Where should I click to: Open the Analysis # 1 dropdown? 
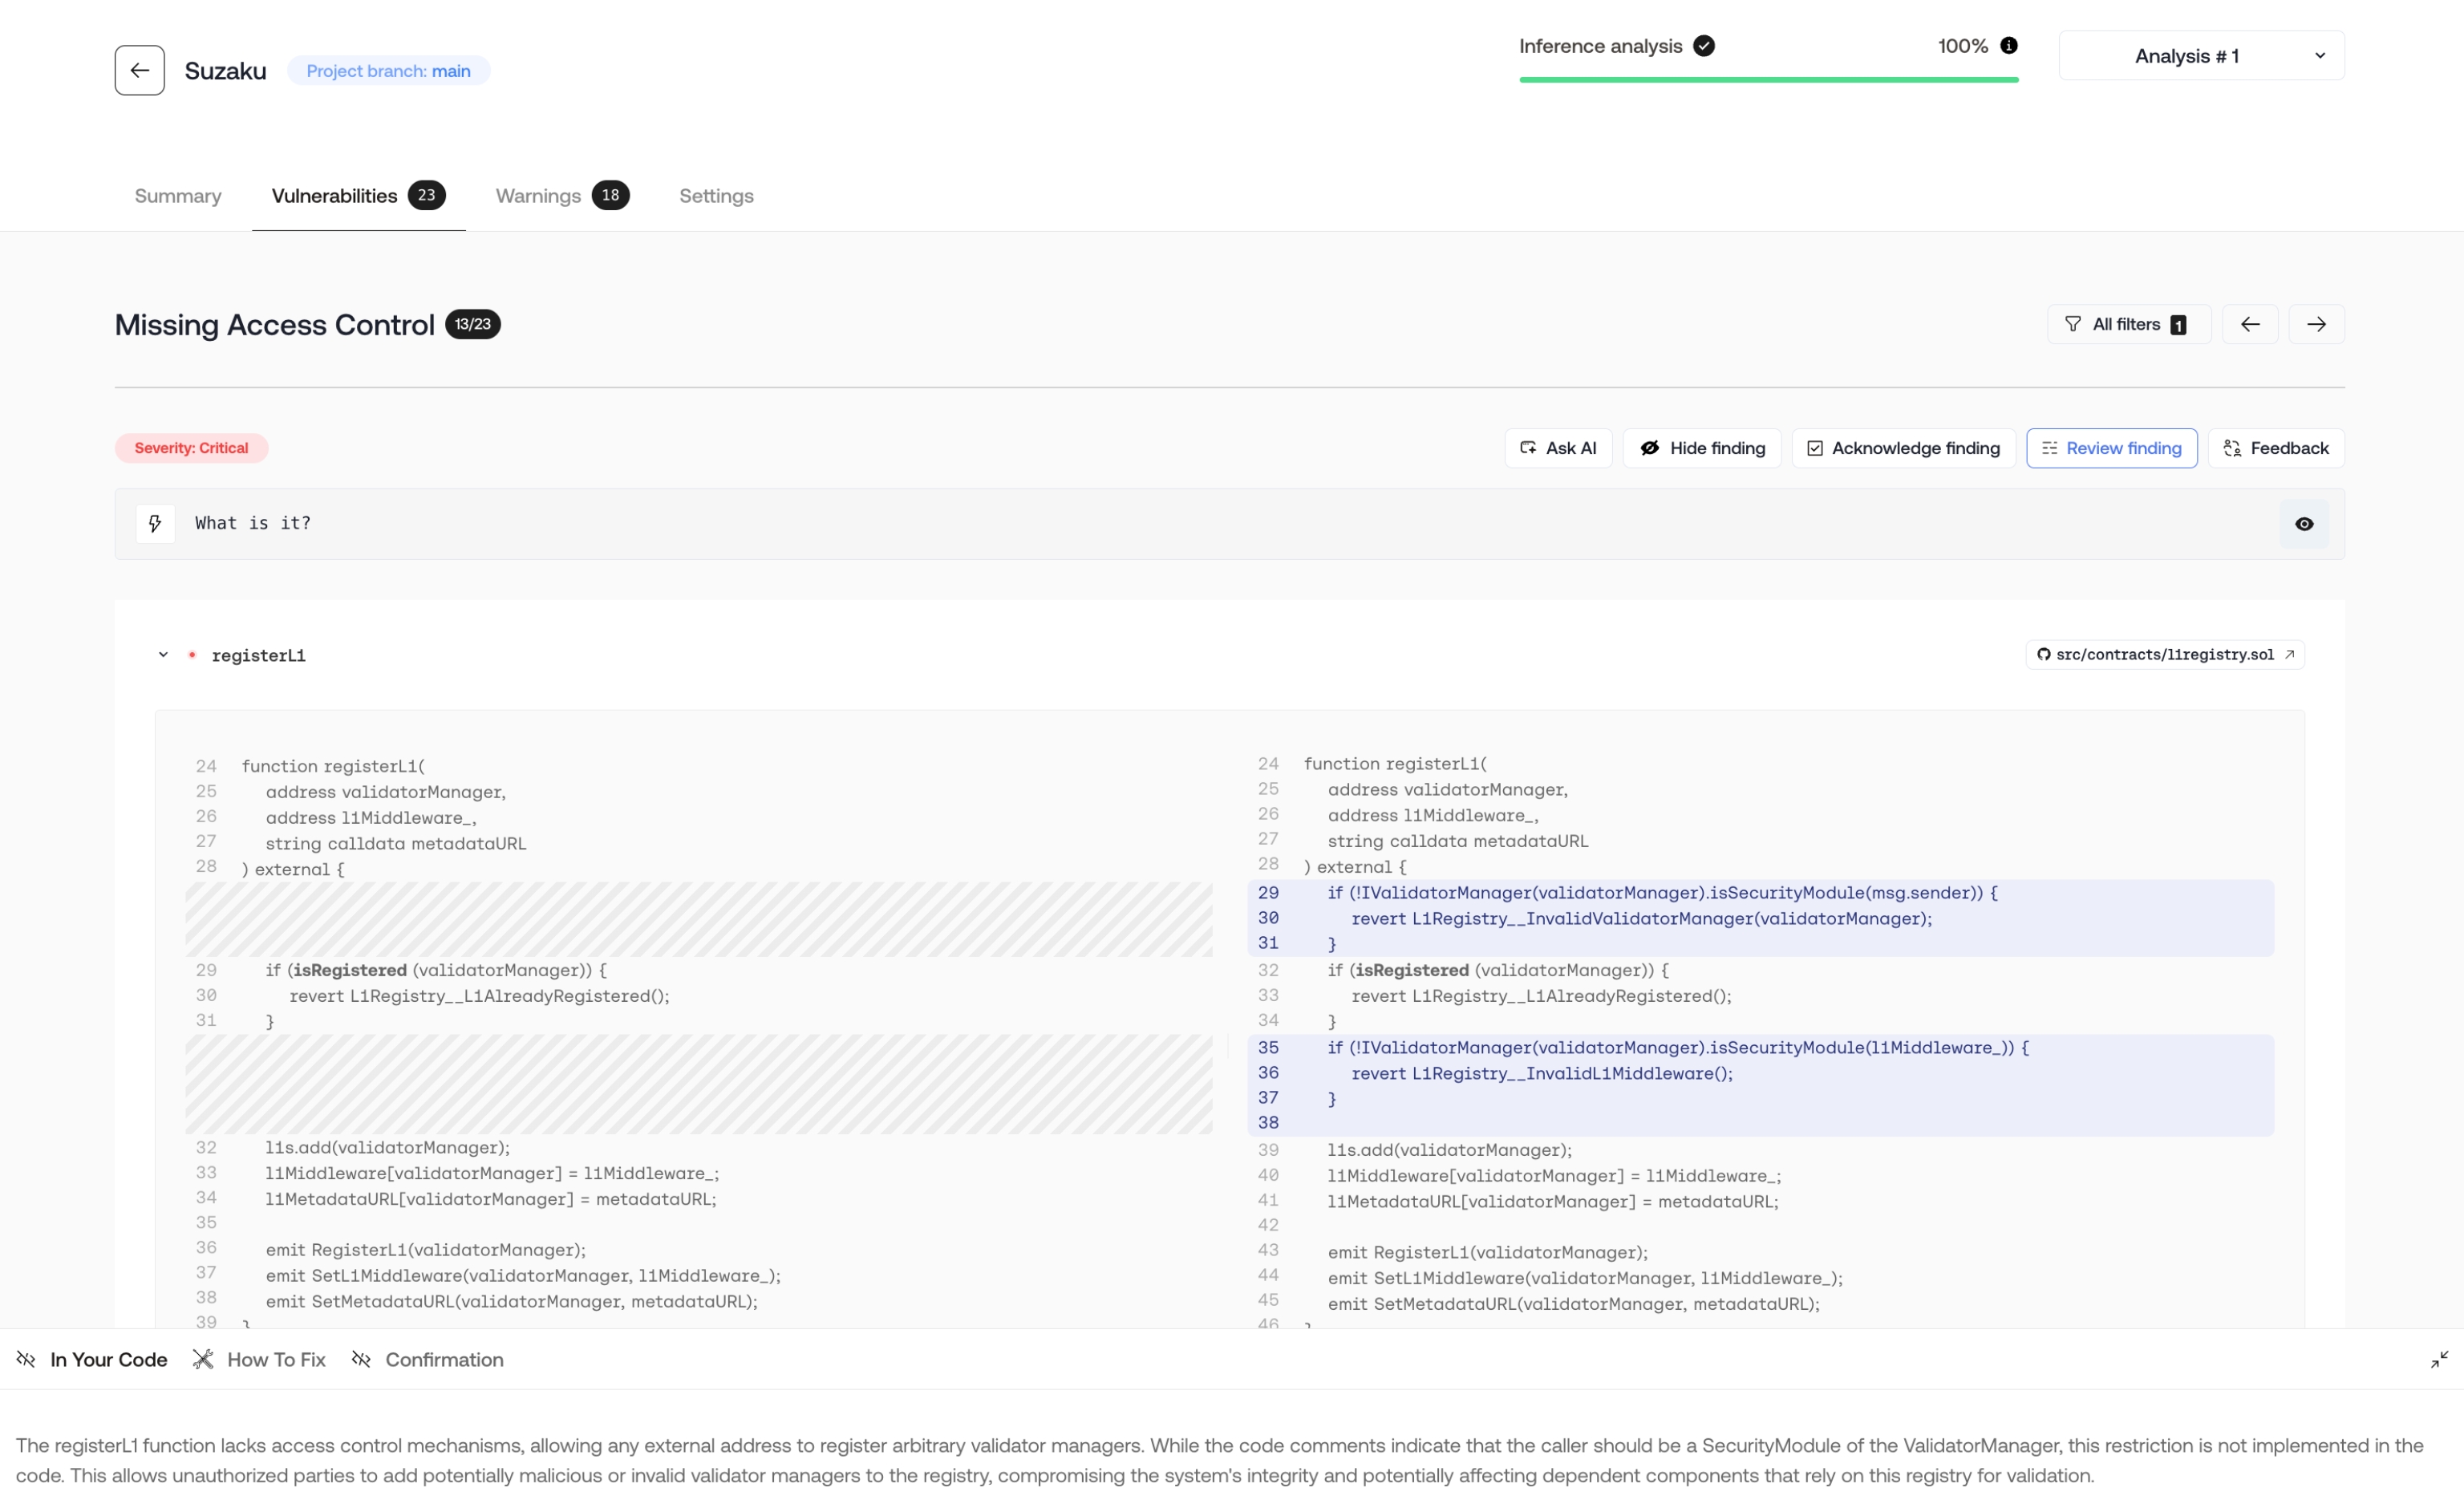(x=2200, y=56)
